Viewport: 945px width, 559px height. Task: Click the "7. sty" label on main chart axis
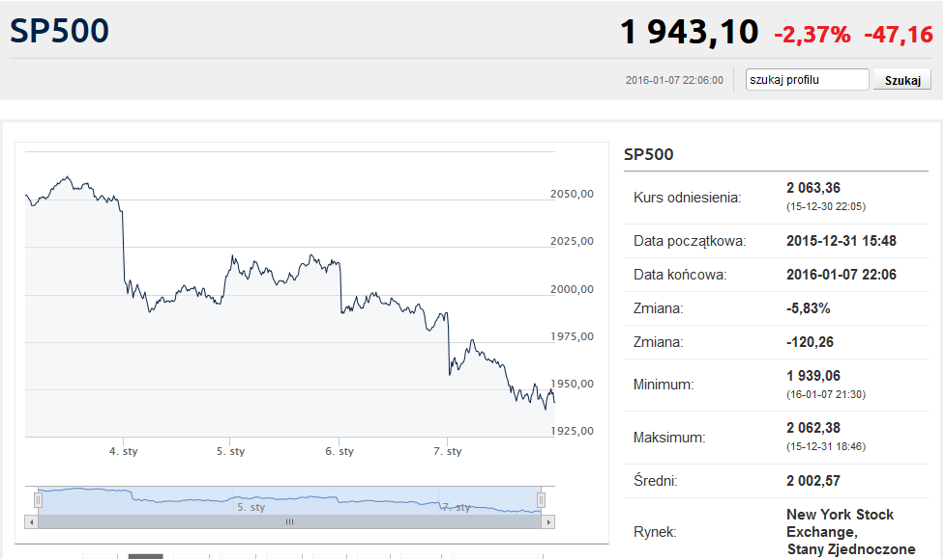(447, 451)
